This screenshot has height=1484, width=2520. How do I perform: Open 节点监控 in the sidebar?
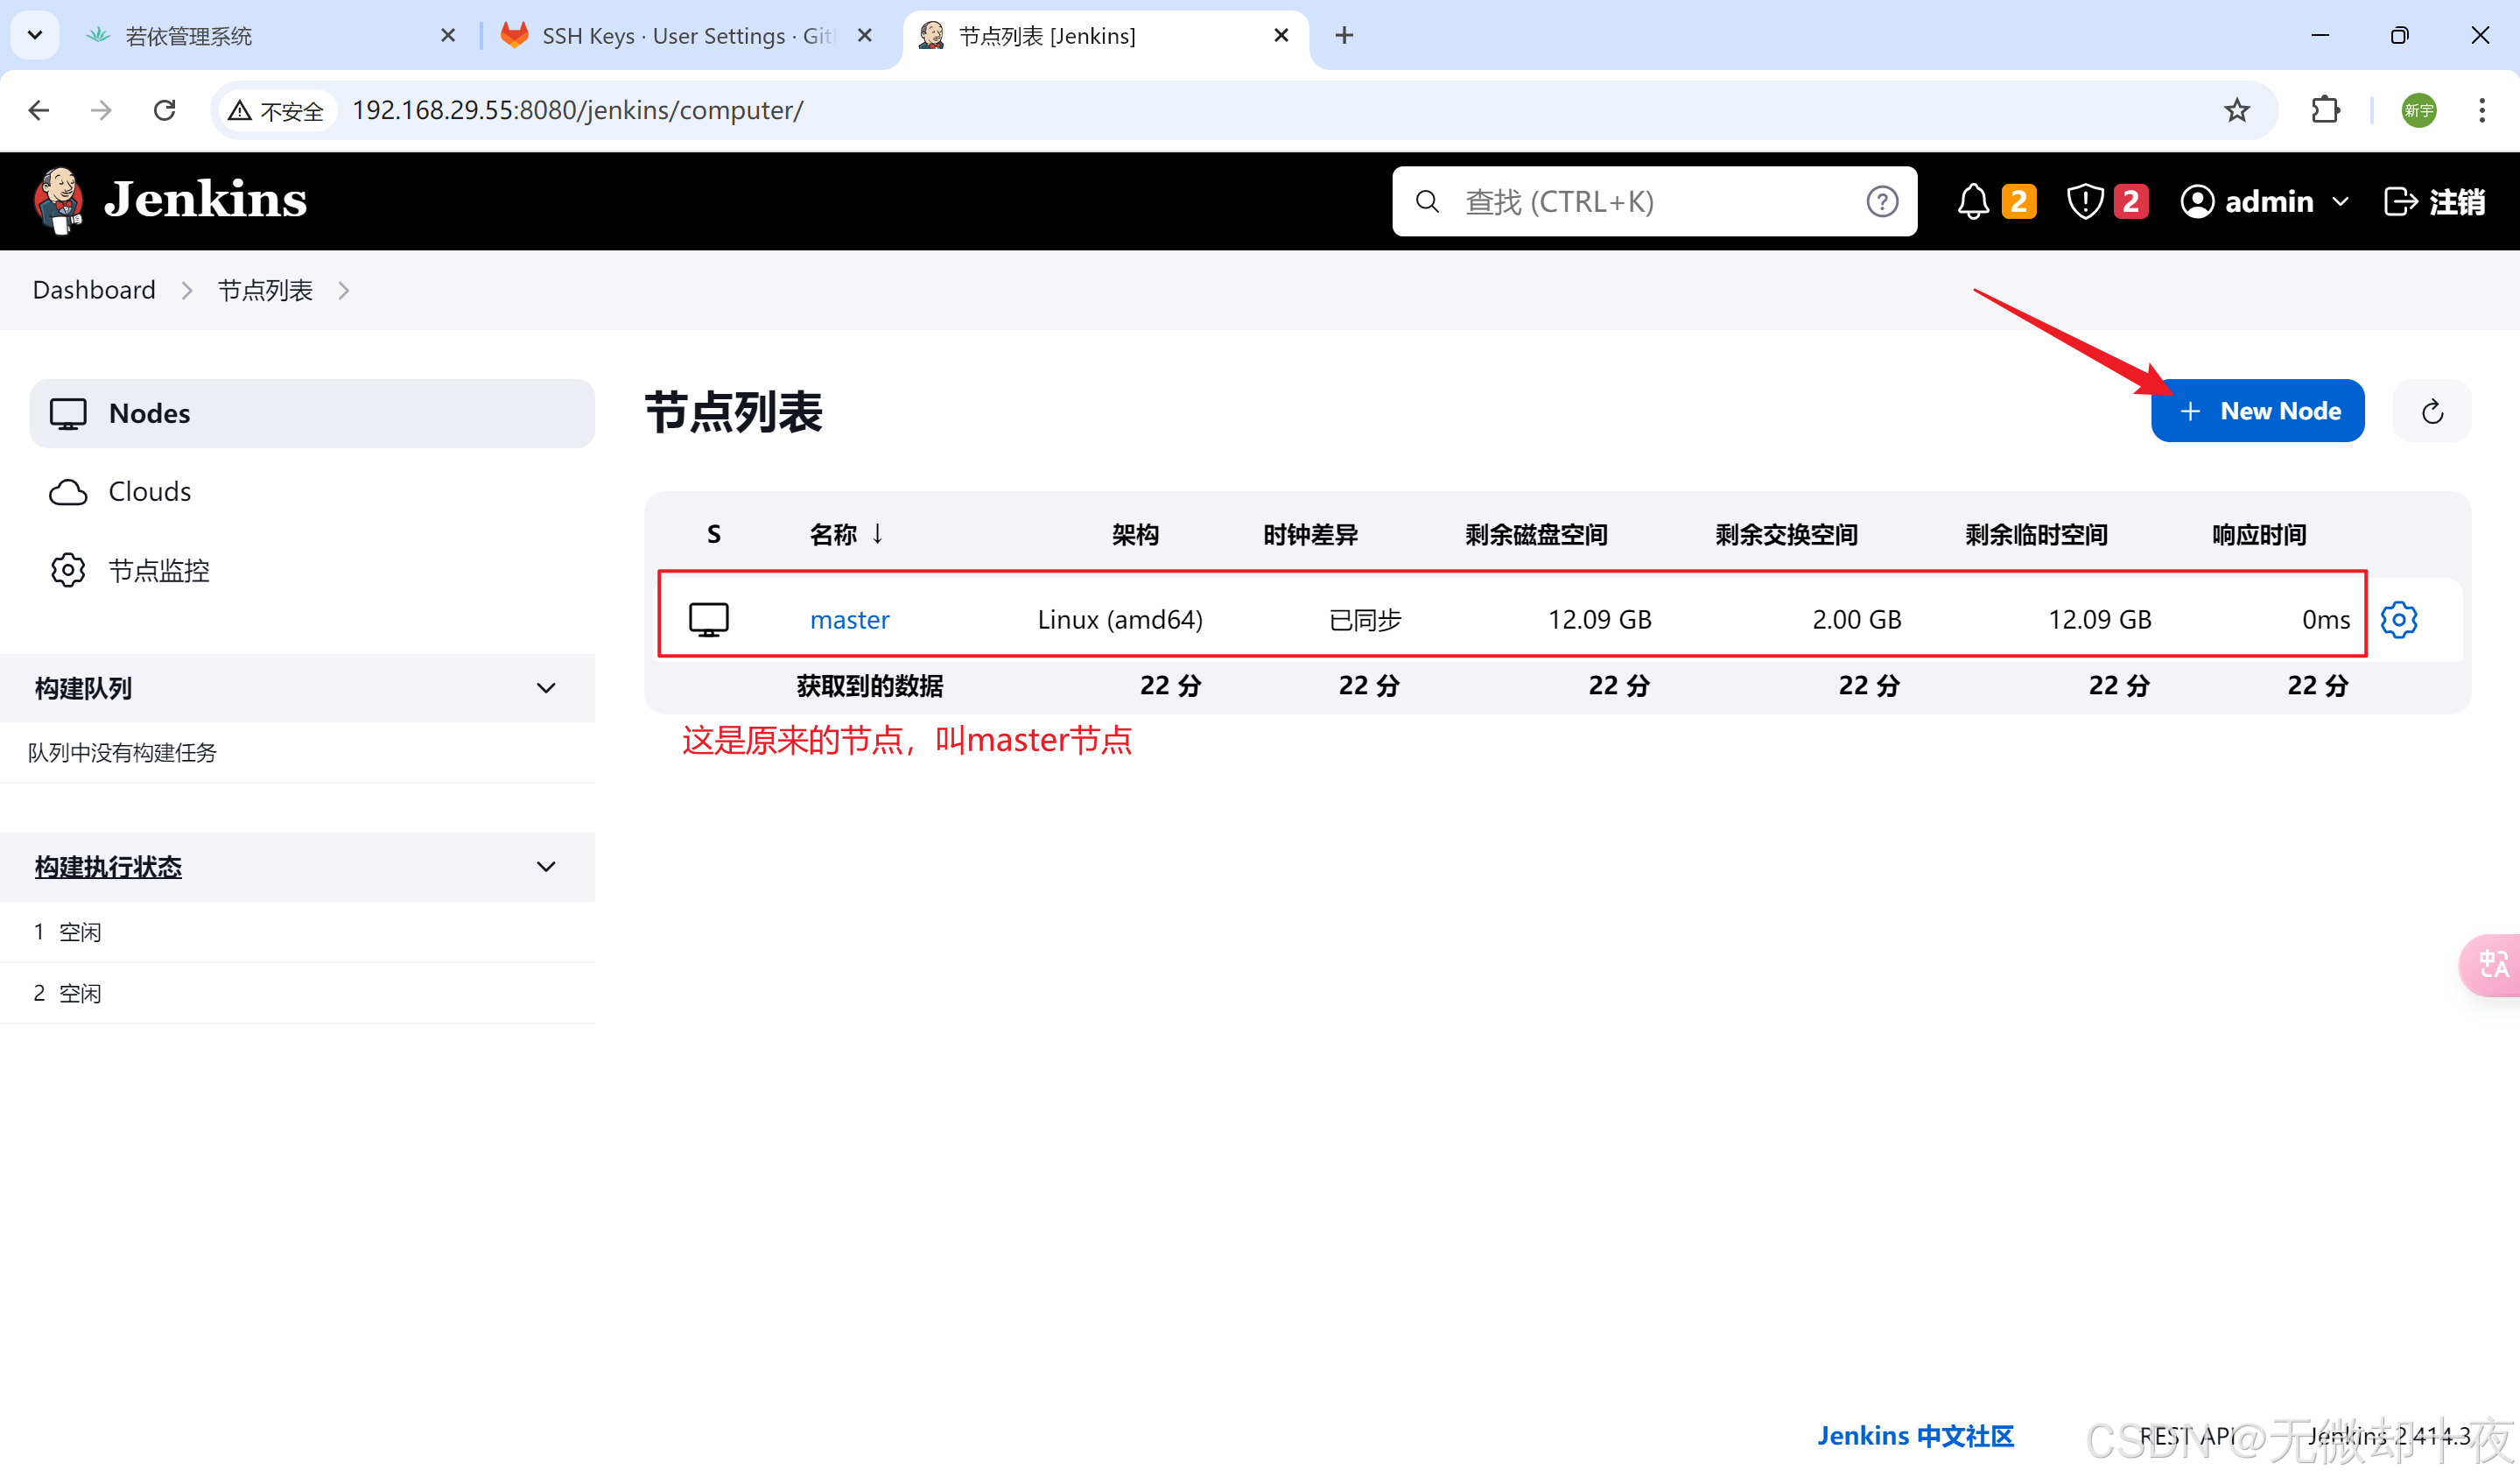[158, 570]
